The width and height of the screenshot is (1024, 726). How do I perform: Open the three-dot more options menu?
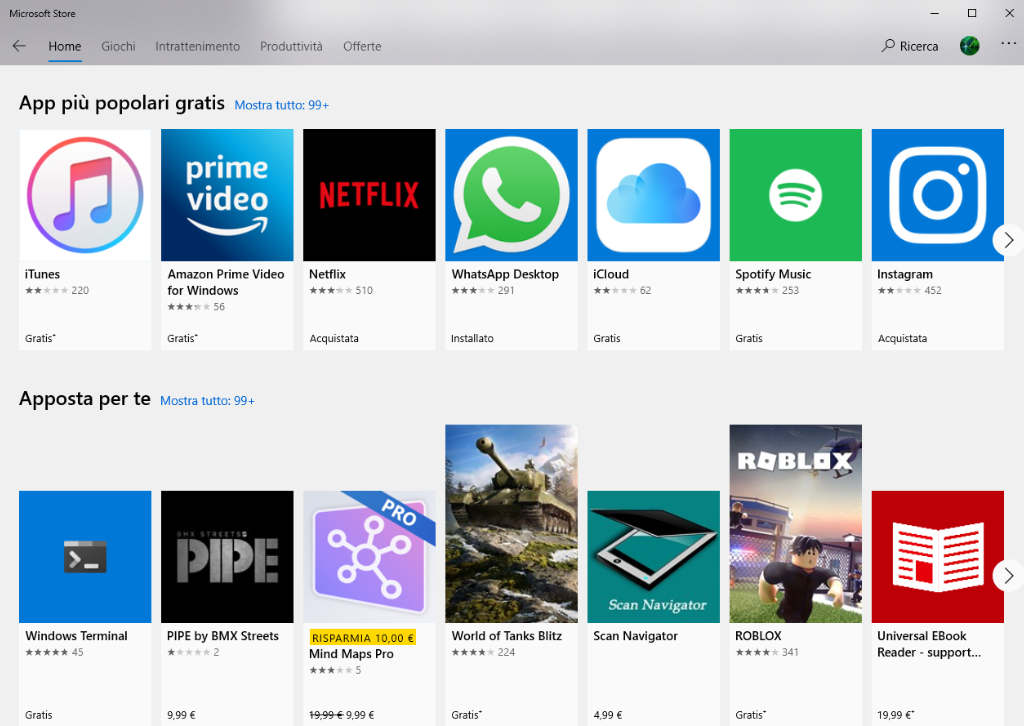[x=1008, y=44]
